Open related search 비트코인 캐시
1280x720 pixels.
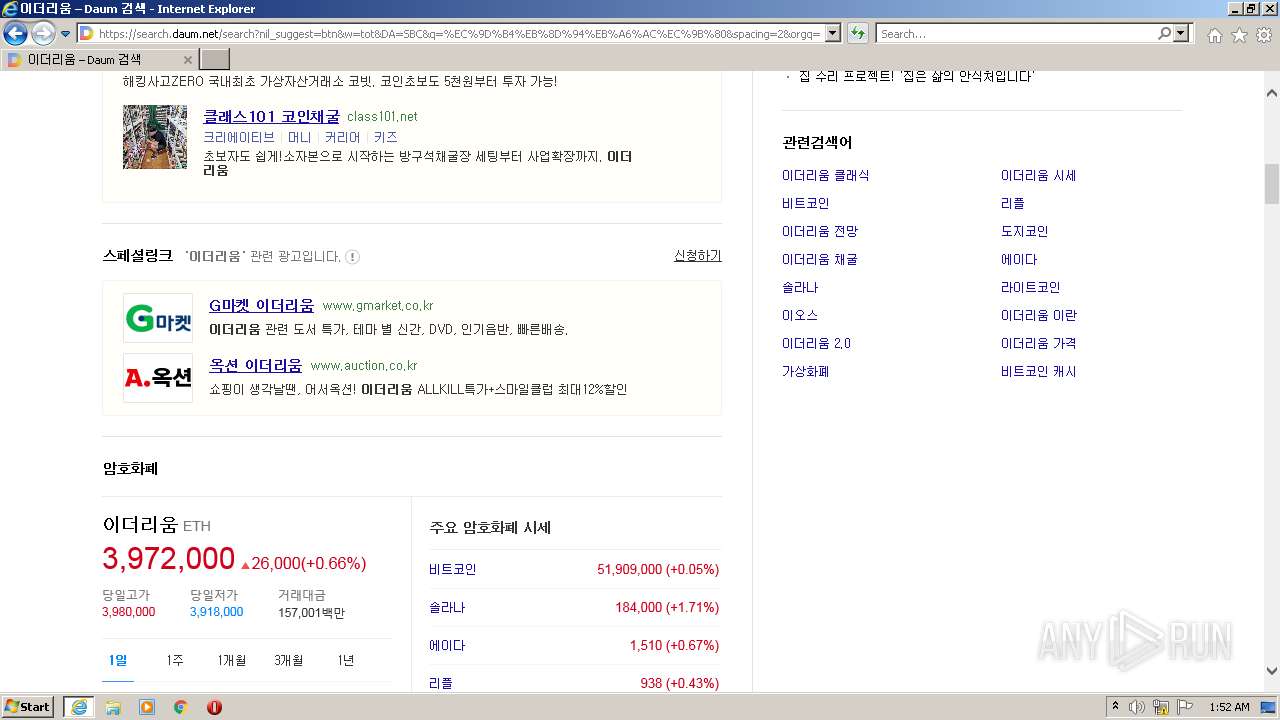(1038, 371)
